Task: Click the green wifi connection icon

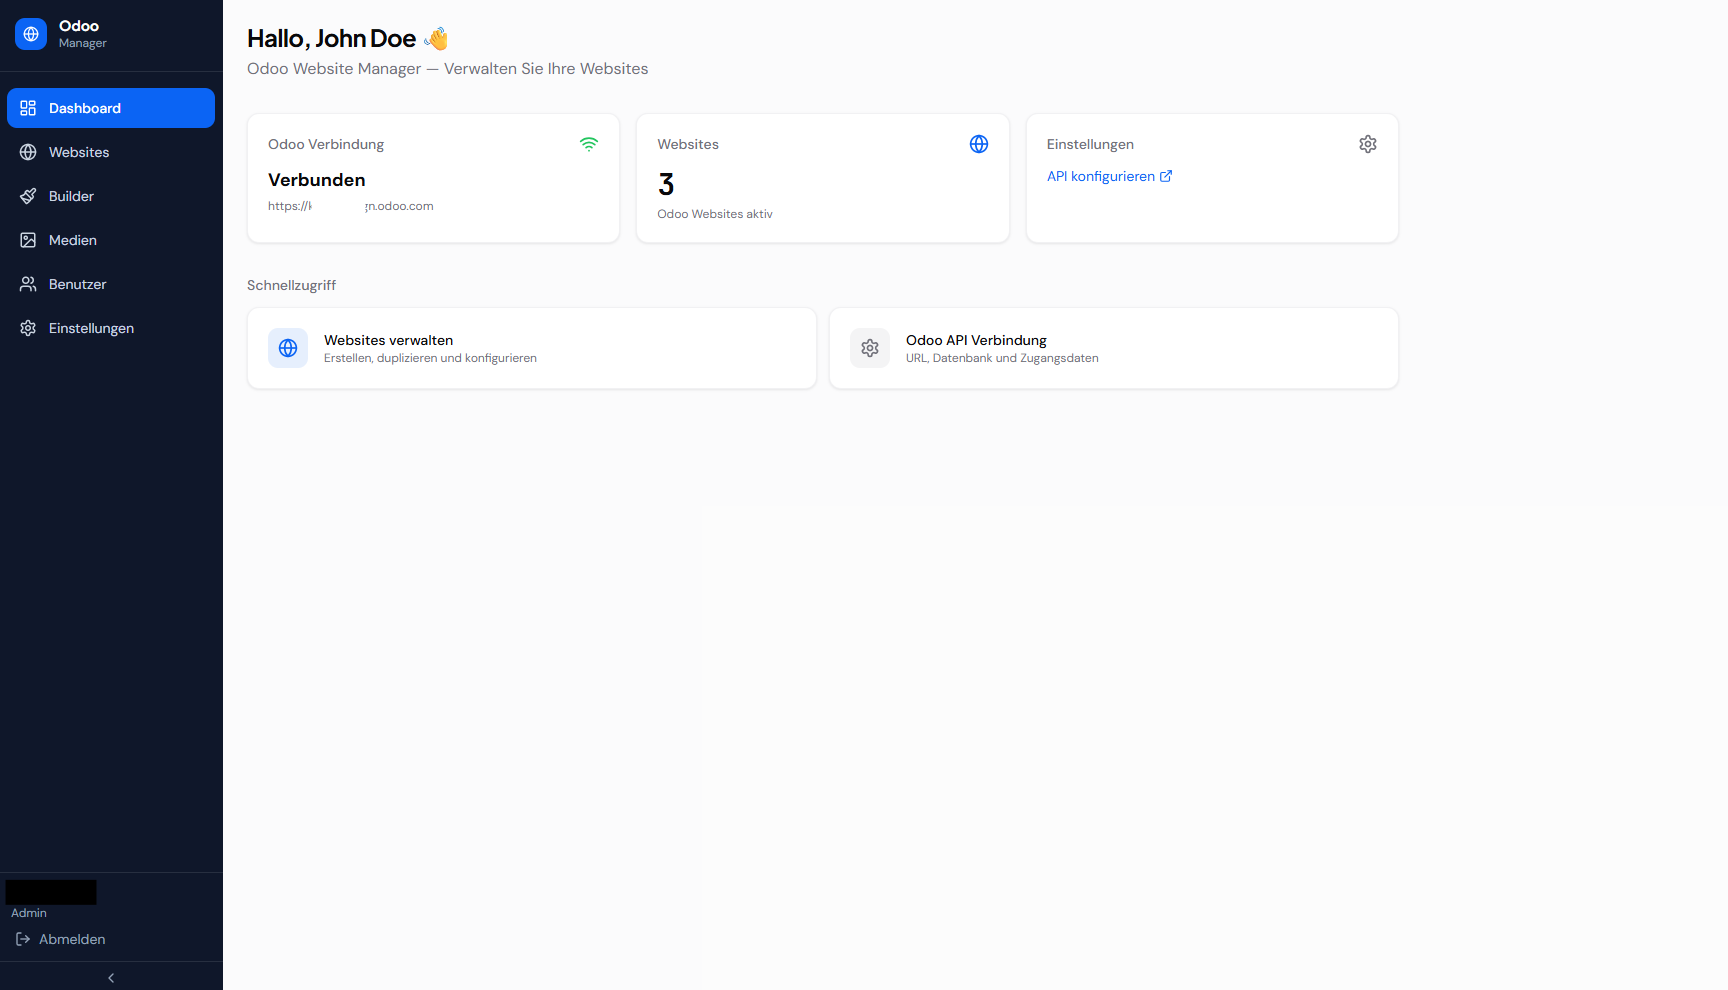Action: [x=589, y=144]
